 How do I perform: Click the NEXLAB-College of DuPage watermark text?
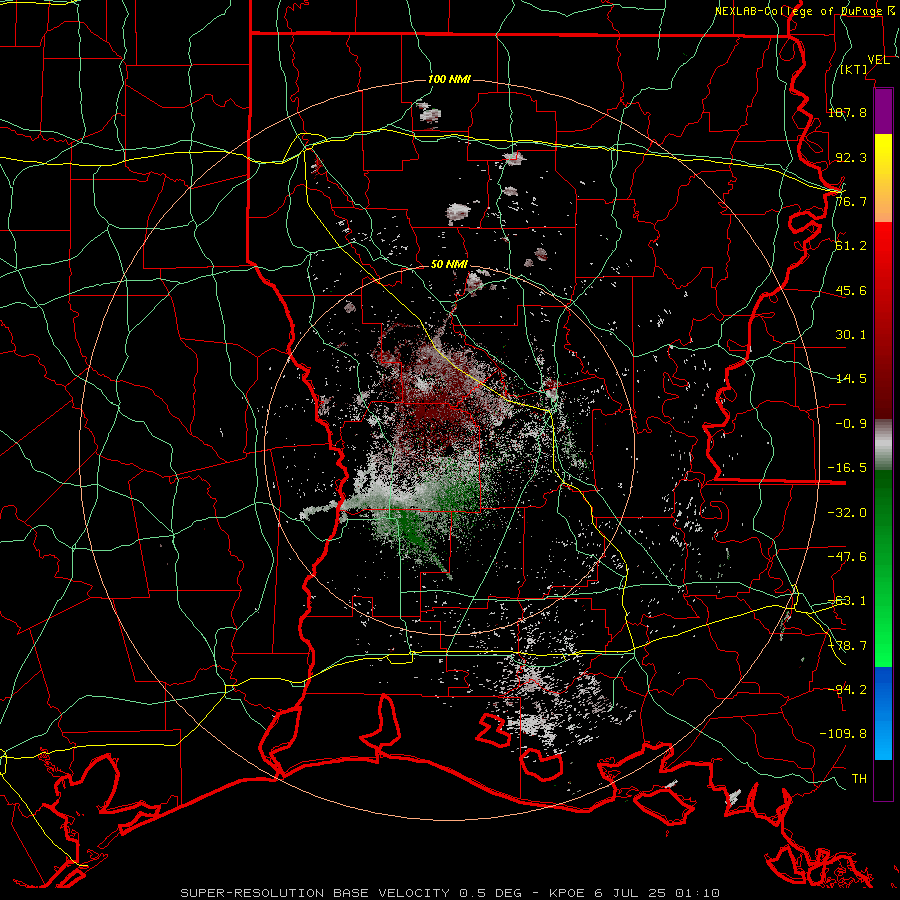click(x=805, y=11)
